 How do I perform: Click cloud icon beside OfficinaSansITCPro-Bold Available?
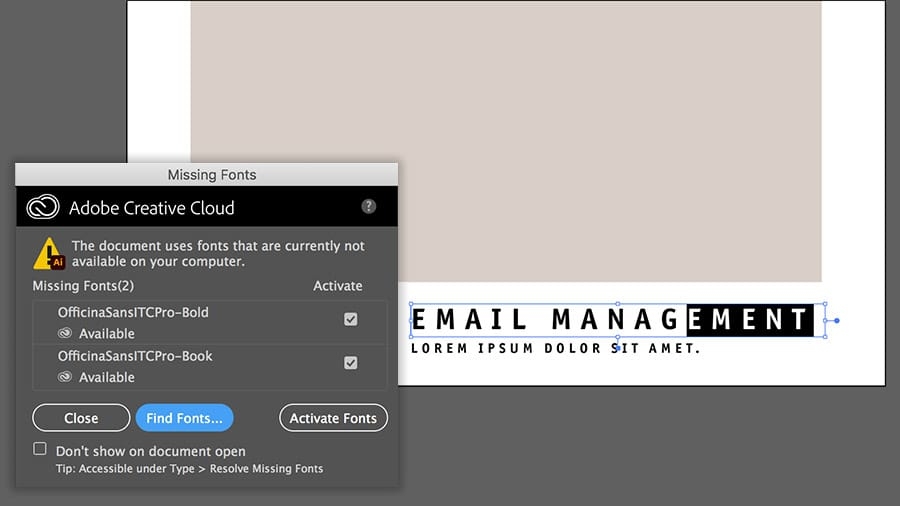point(65,333)
